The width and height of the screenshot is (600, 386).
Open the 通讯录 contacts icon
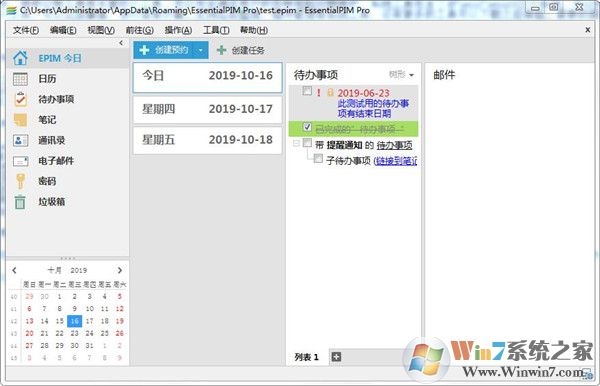tap(20, 140)
